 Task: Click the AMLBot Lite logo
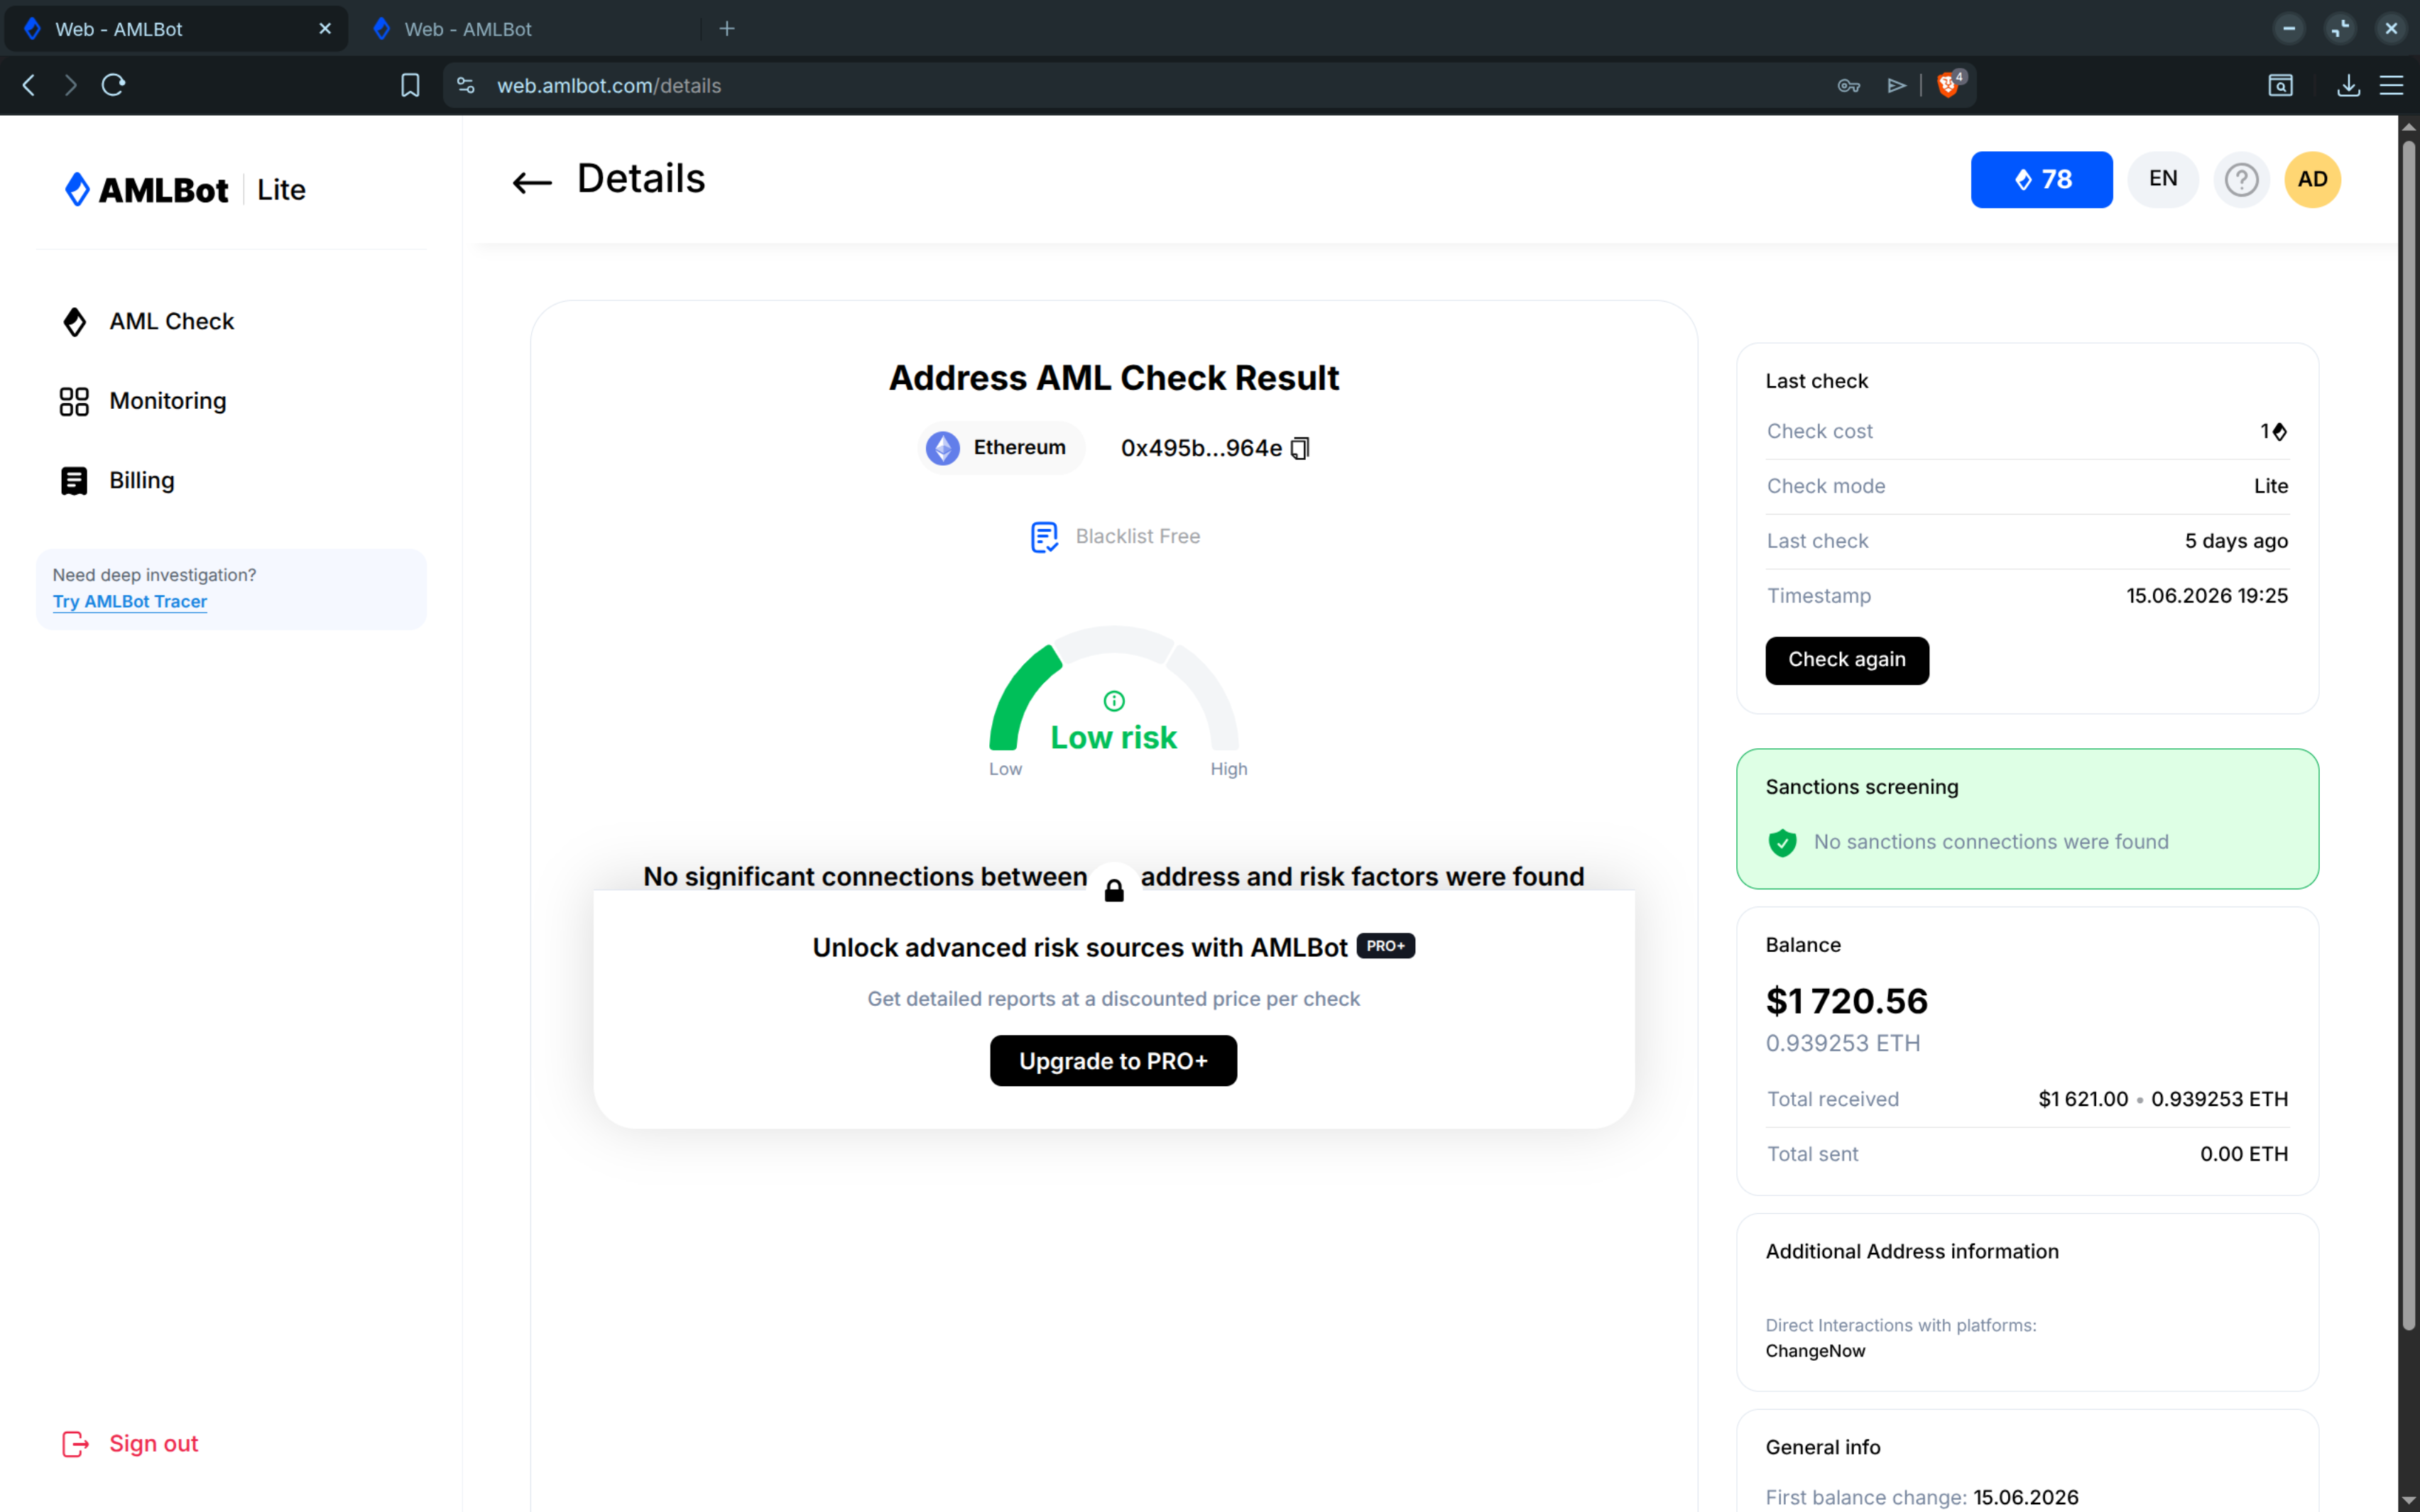point(185,189)
